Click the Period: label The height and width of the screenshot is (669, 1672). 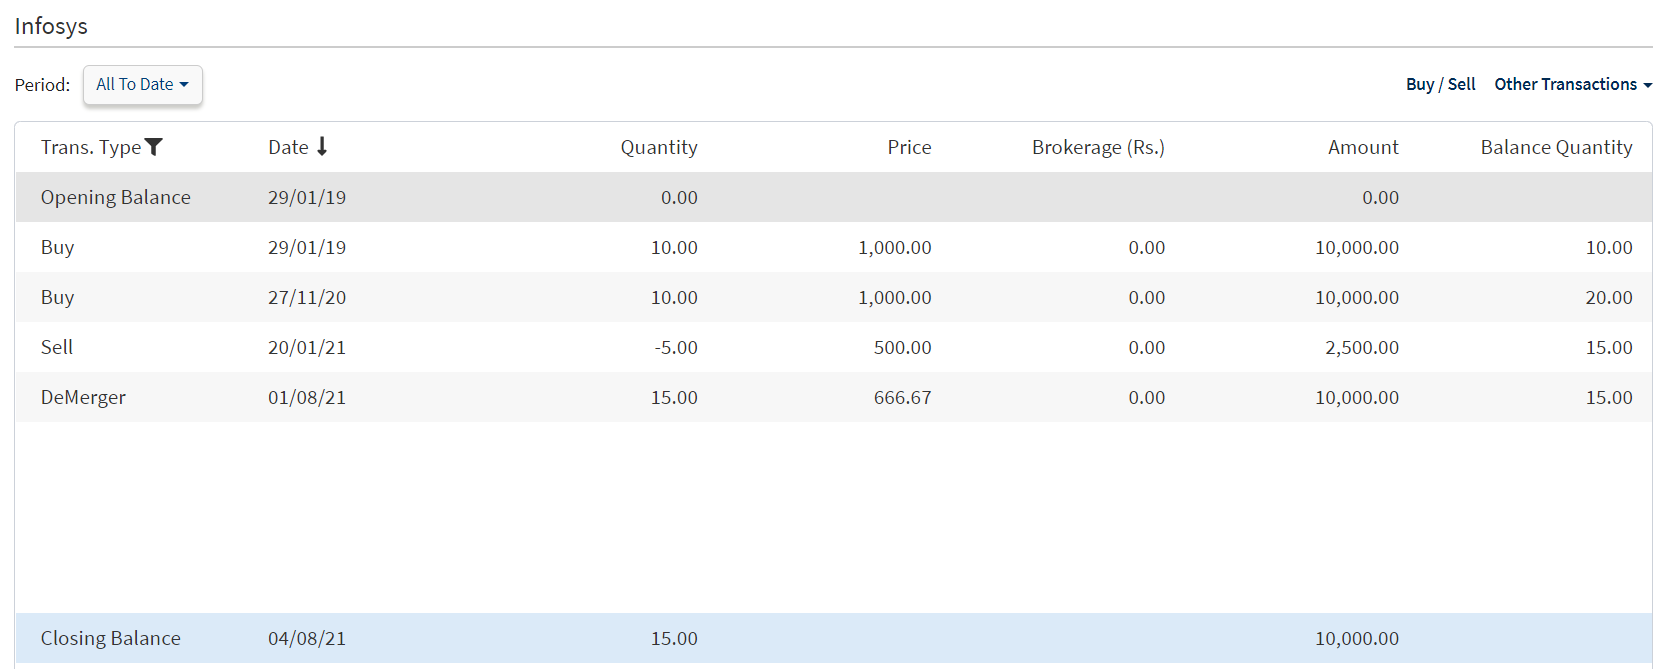[x=42, y=85]
